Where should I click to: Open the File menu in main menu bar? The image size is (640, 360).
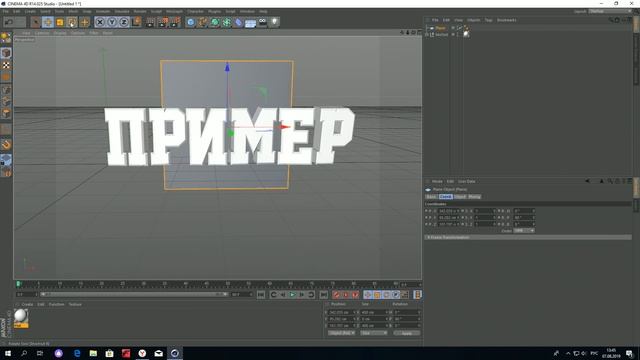[x=6, y=11]
